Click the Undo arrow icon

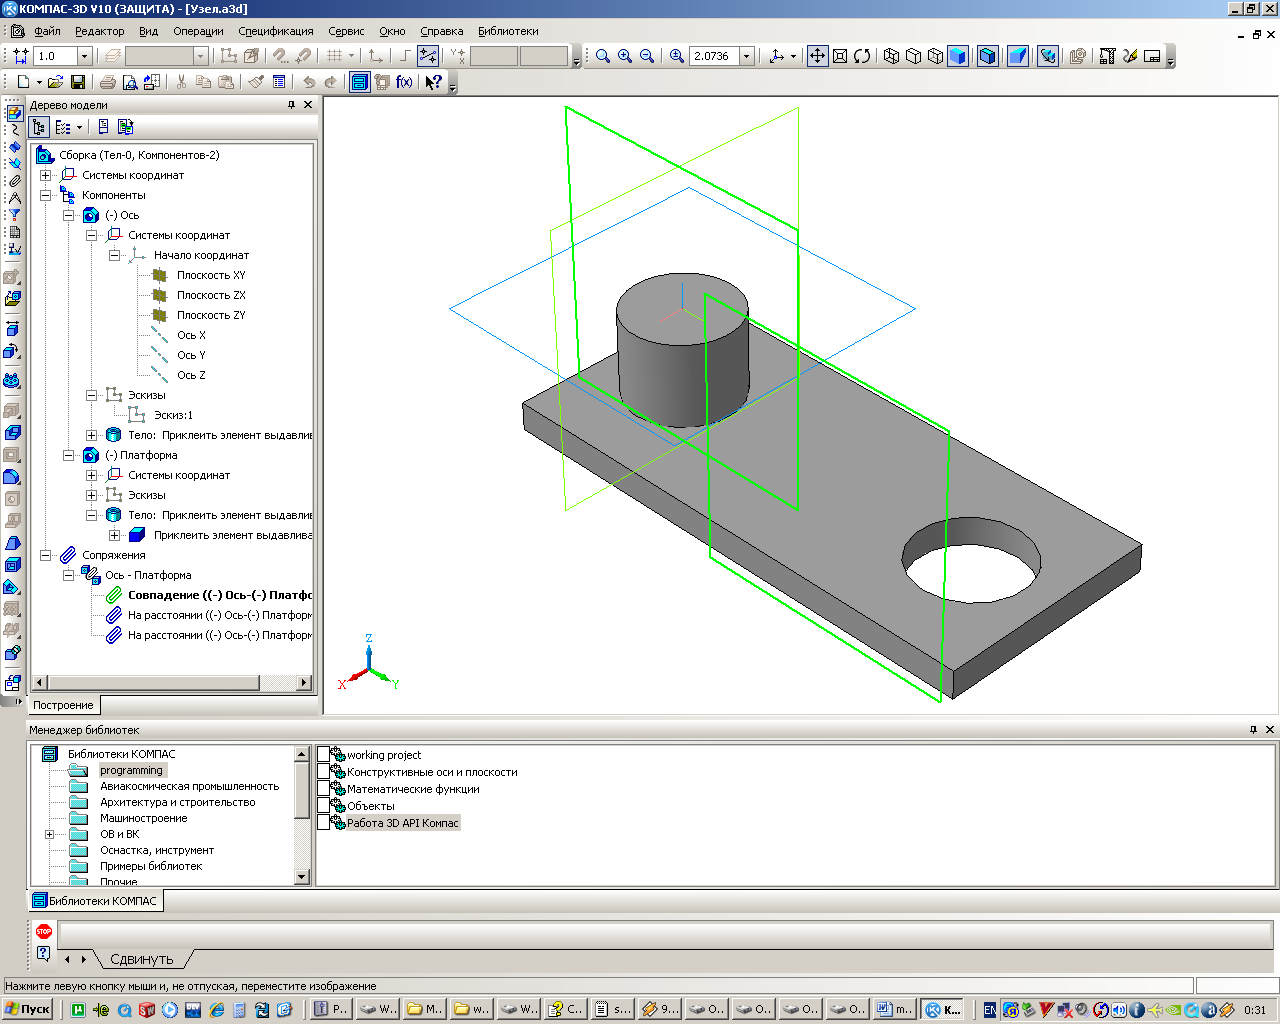click(x=309, y=82)
